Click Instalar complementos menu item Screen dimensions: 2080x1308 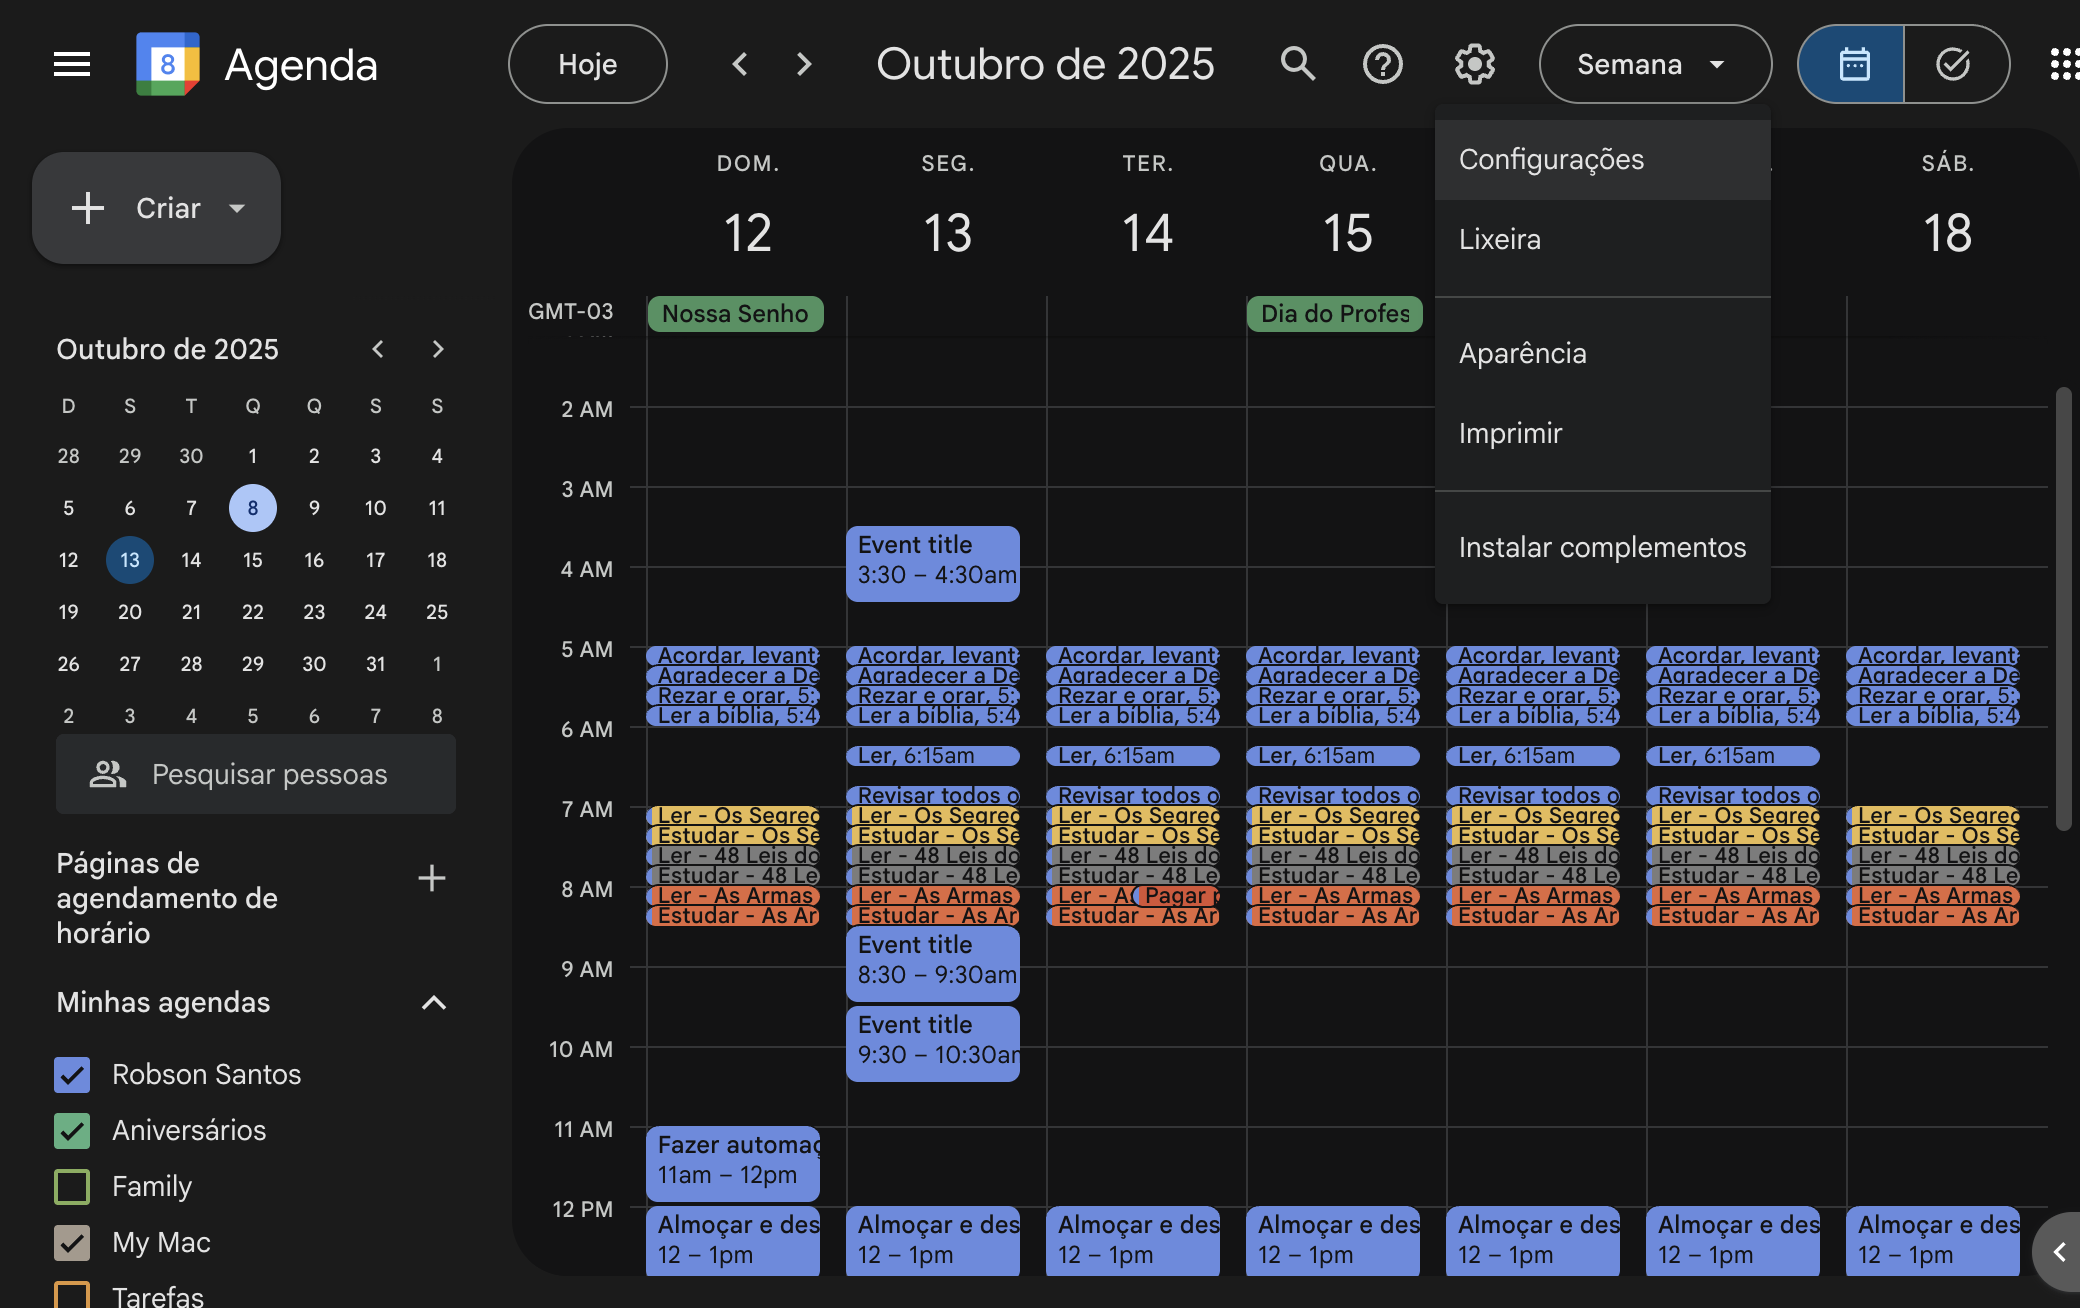tap(1602, 548)
